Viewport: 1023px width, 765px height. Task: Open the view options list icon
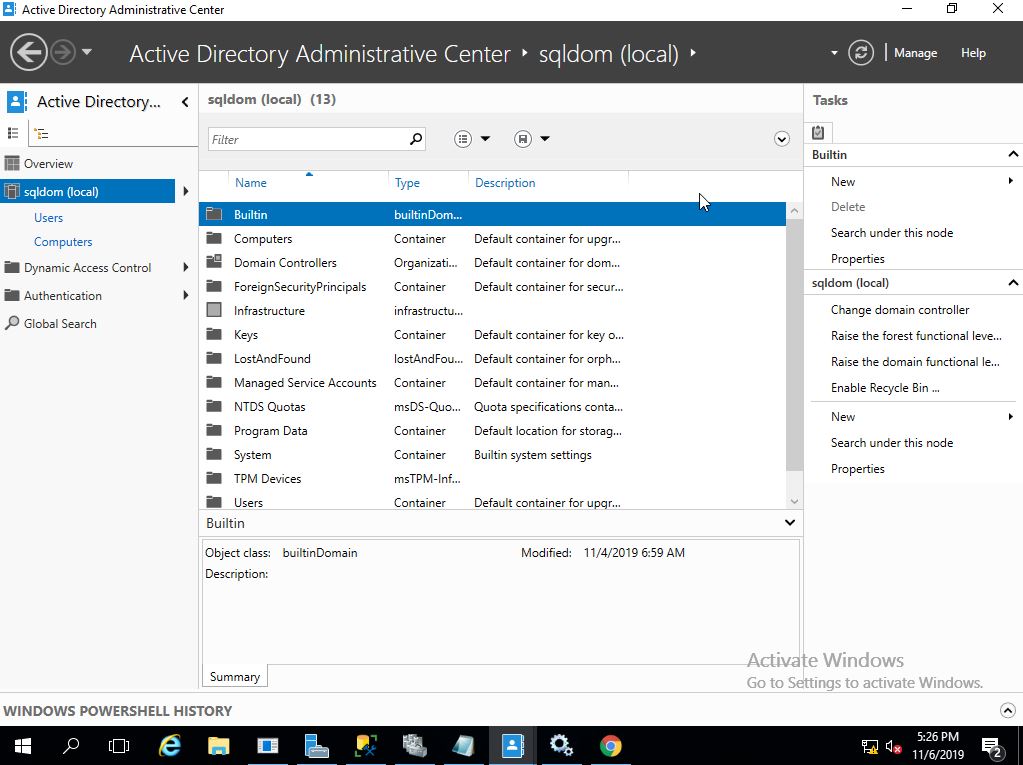[x=463, y=139]
